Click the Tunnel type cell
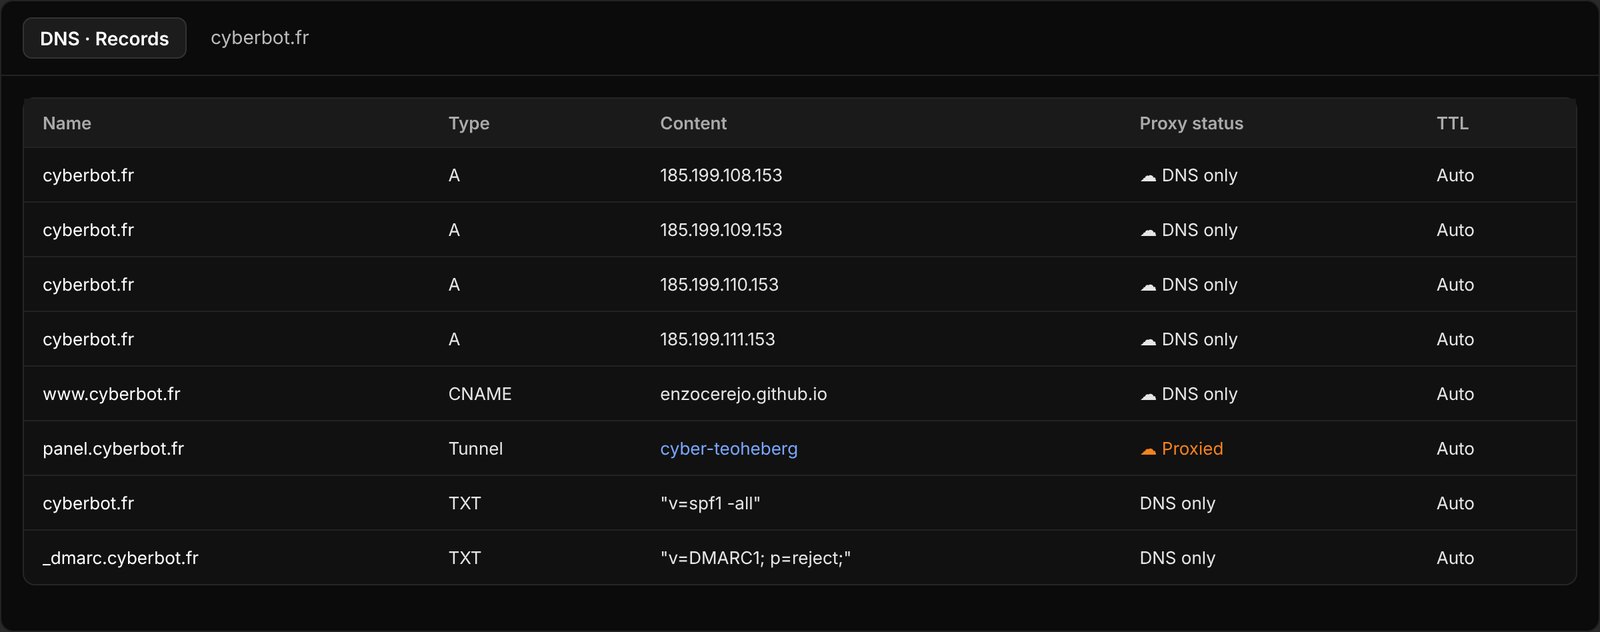Image resolution: width=1600 pixels, height=632 pixels. pyautogui.click(x=475, y=449)
